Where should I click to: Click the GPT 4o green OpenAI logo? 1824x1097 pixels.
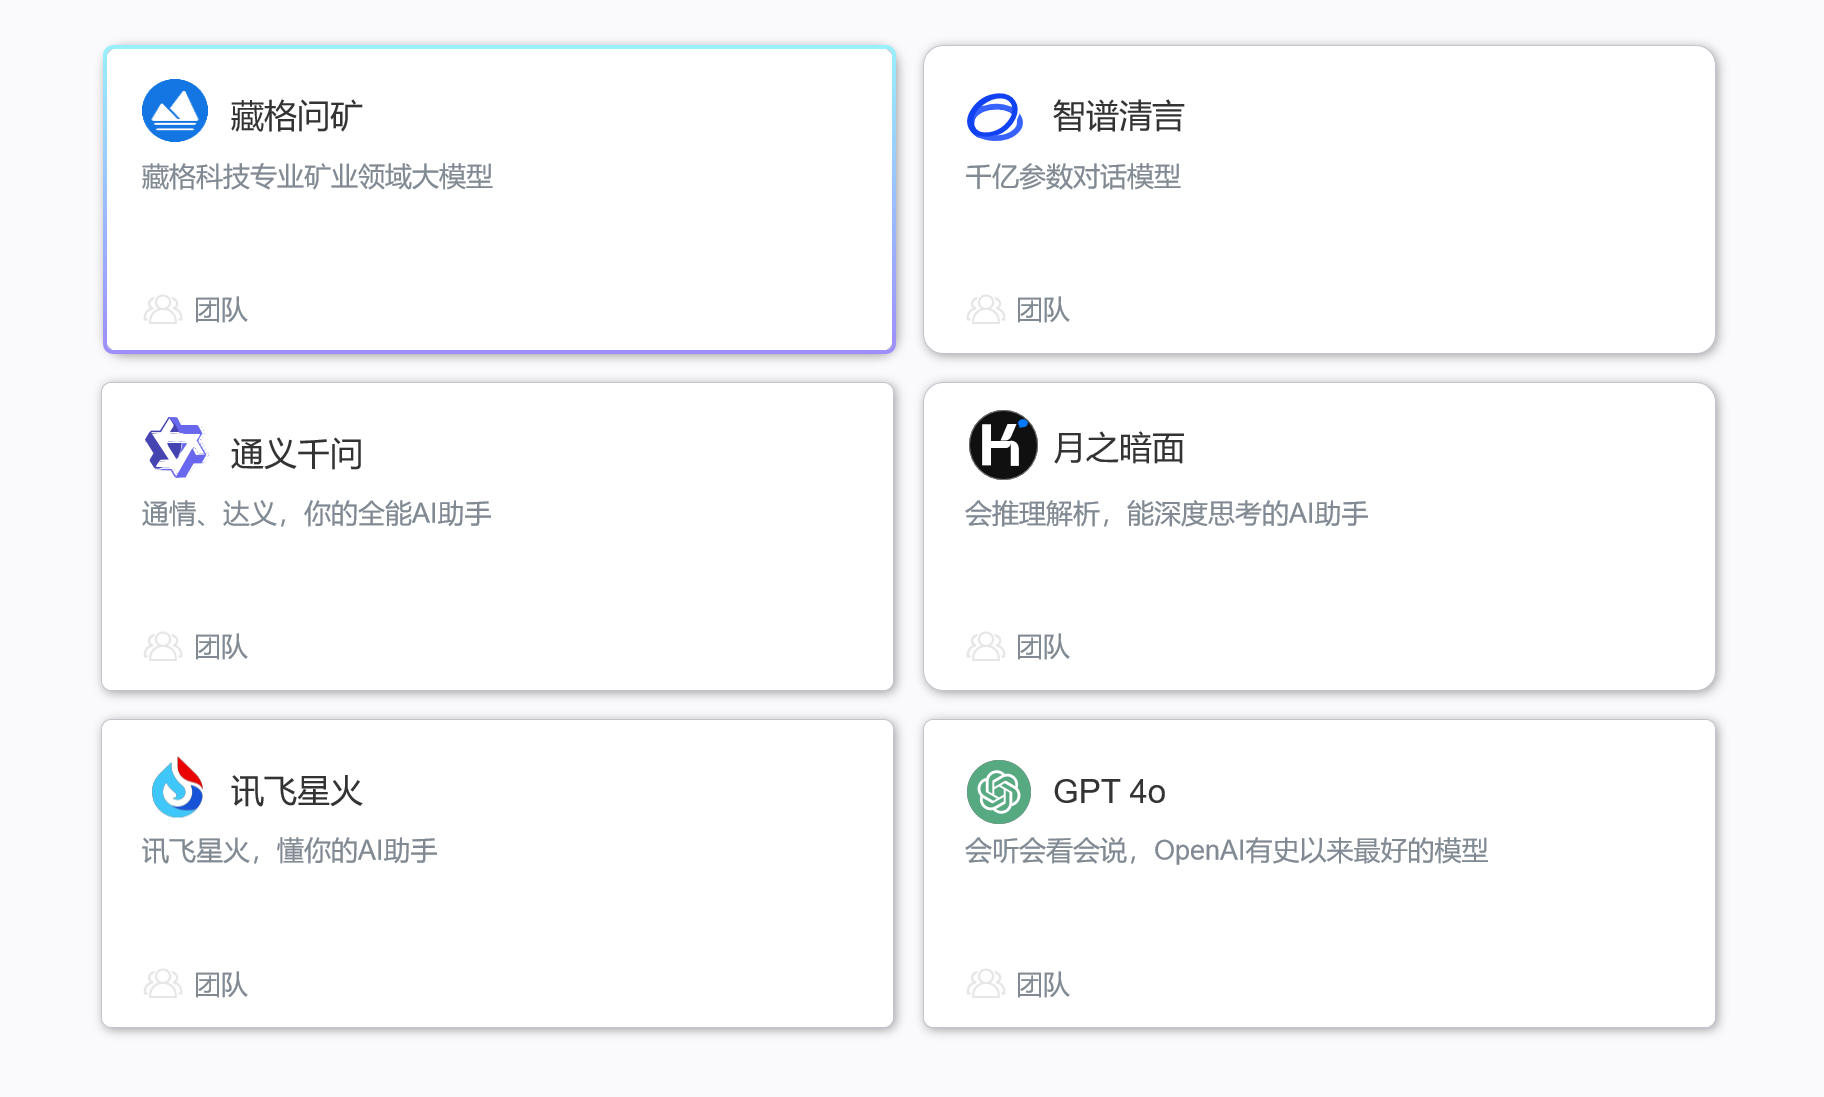(999, 792)
